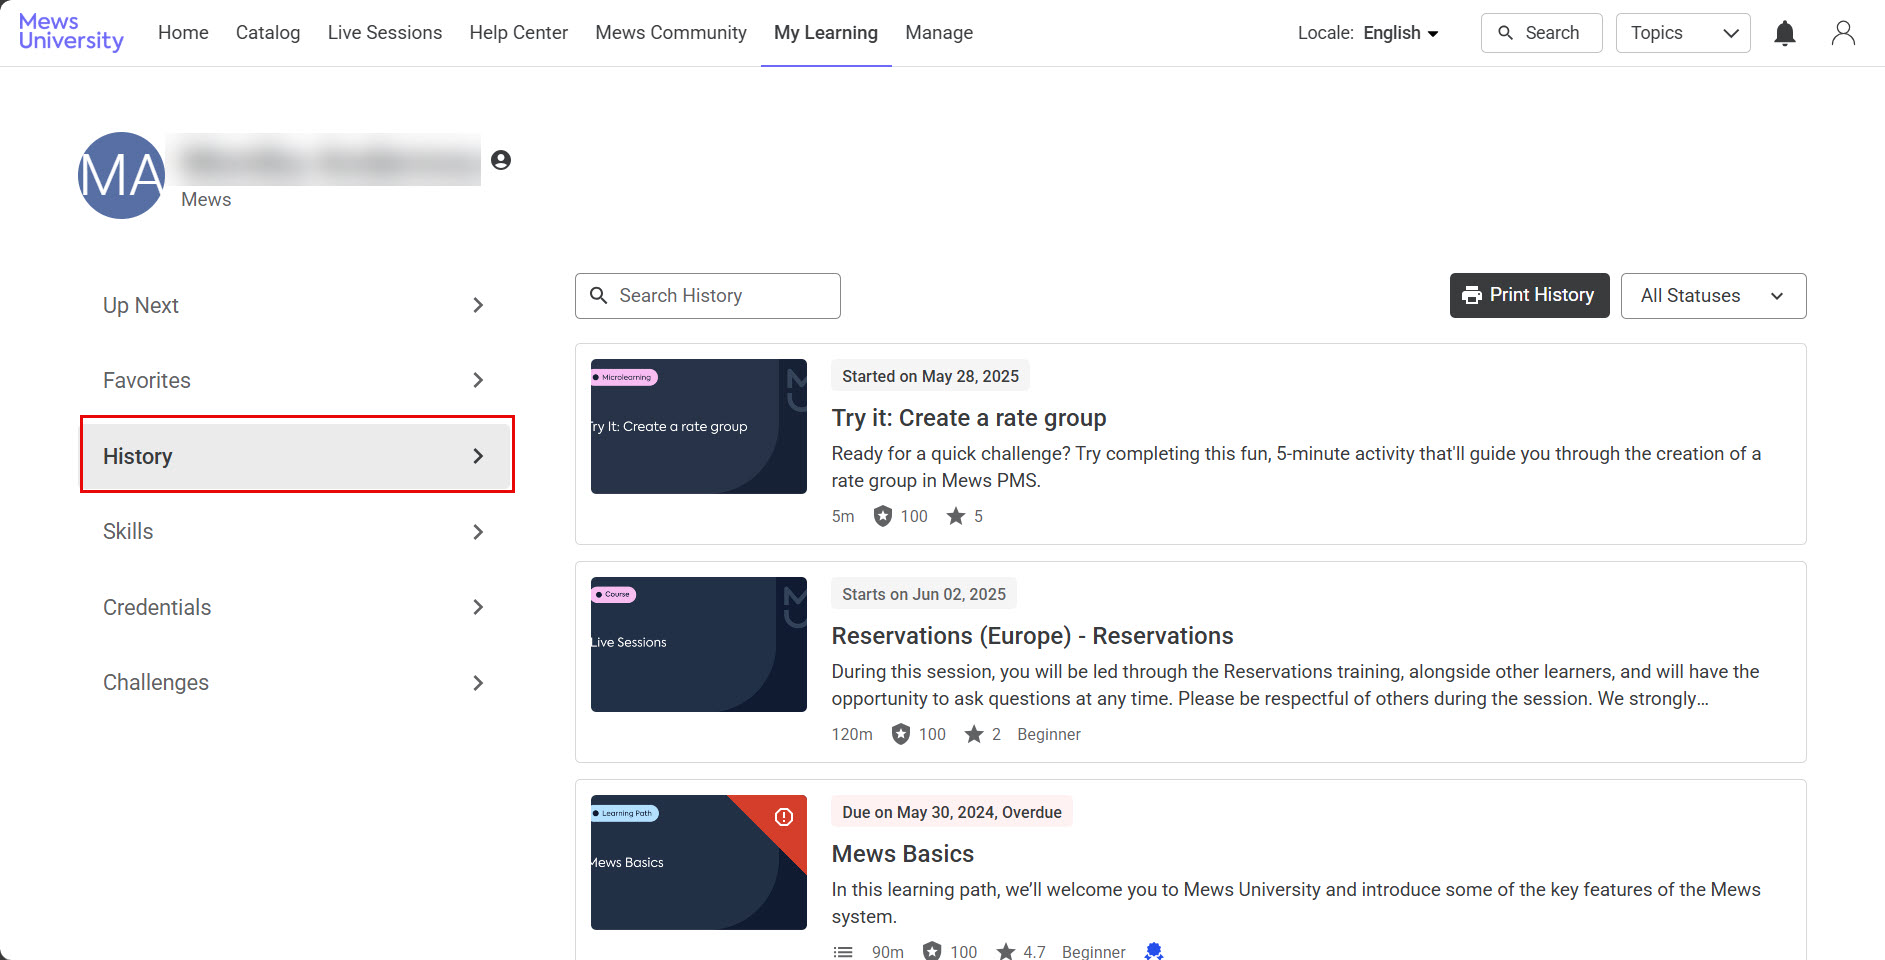Viewport: 1885px width, 960px height.
Task: Click the 'Due on May 30, 2024, Overdue' label
Action: pyautogui.click(x=952, y=812)
